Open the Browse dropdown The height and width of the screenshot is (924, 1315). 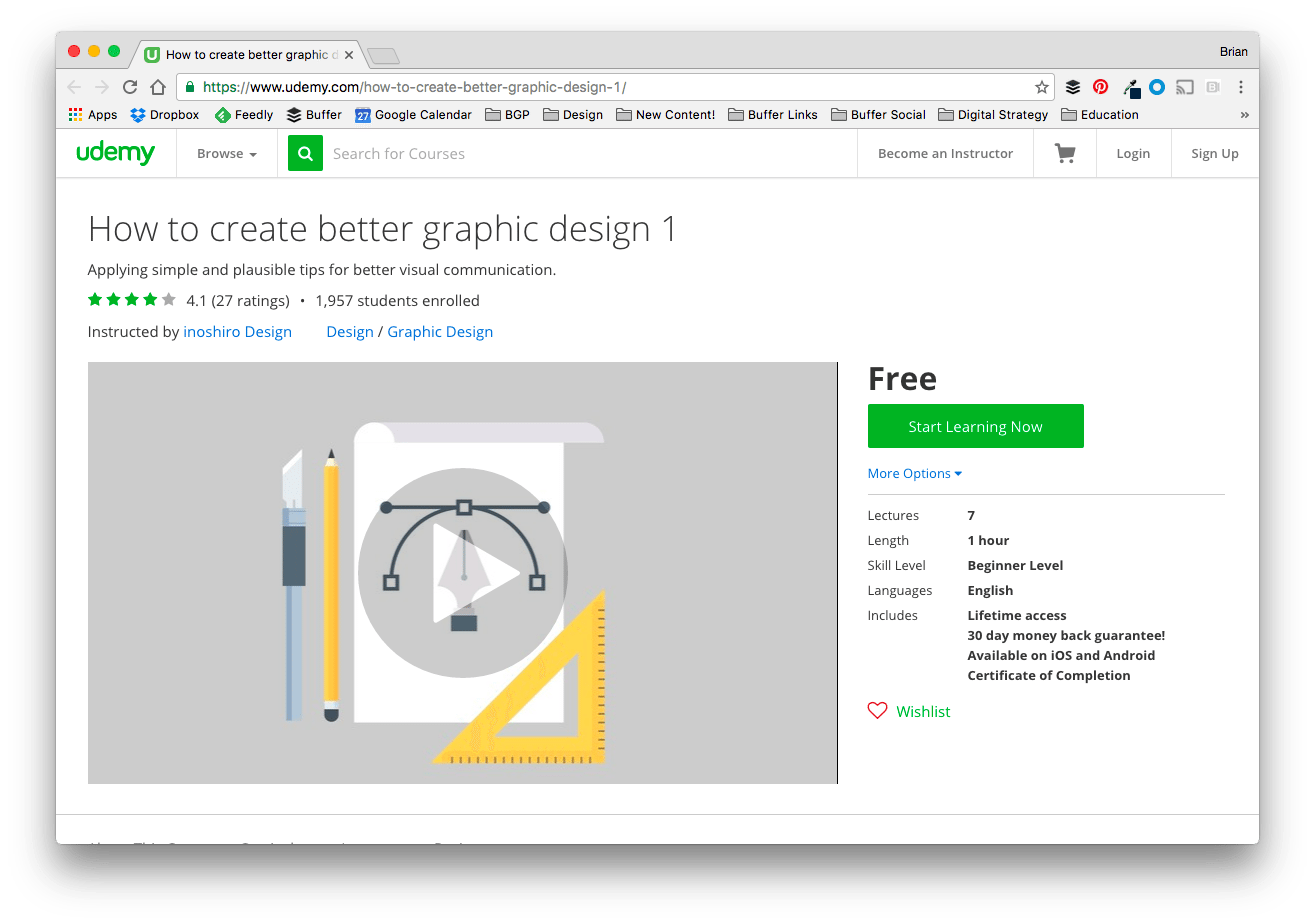(x=226, y=153)
